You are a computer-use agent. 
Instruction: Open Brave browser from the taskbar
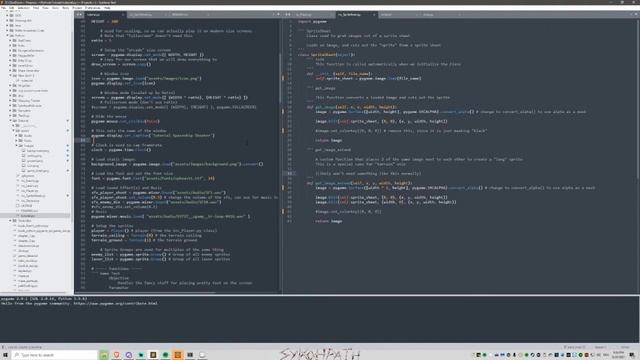(x=116, y=355)
